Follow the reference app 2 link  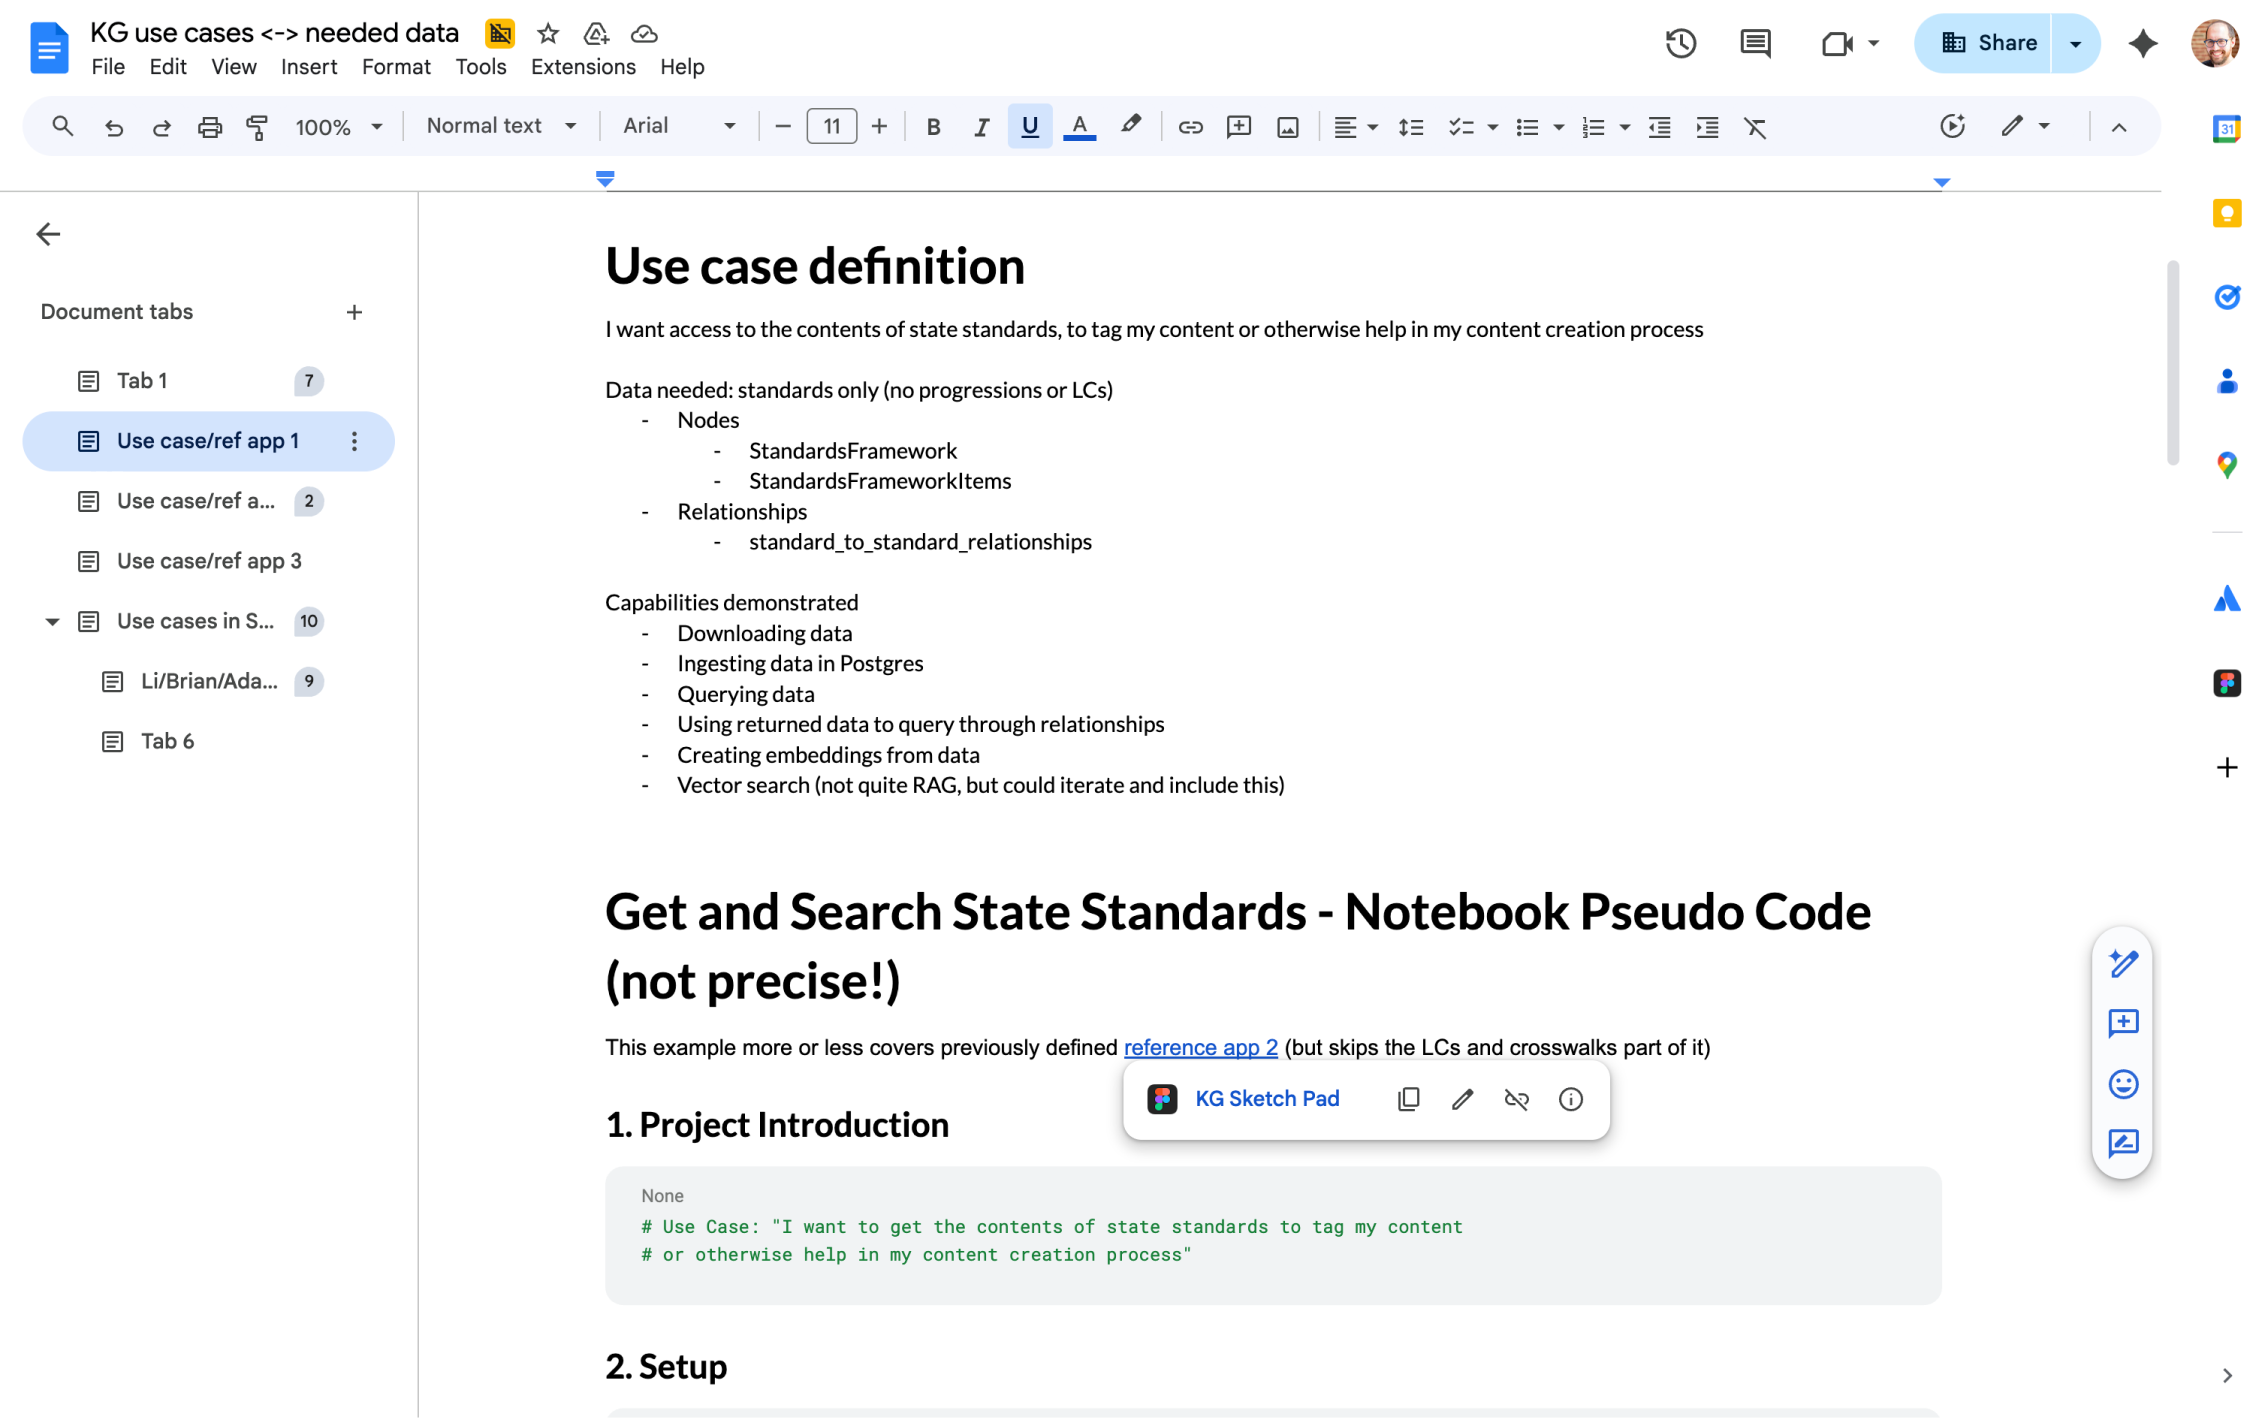[1200, 1047]
